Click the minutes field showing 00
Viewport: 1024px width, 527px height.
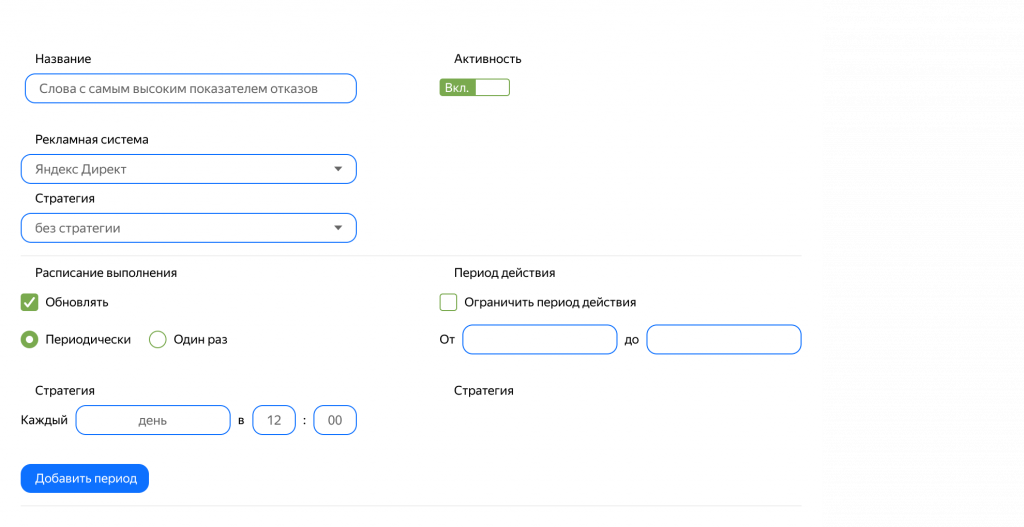pyautogui.click(x=335, y=420)
